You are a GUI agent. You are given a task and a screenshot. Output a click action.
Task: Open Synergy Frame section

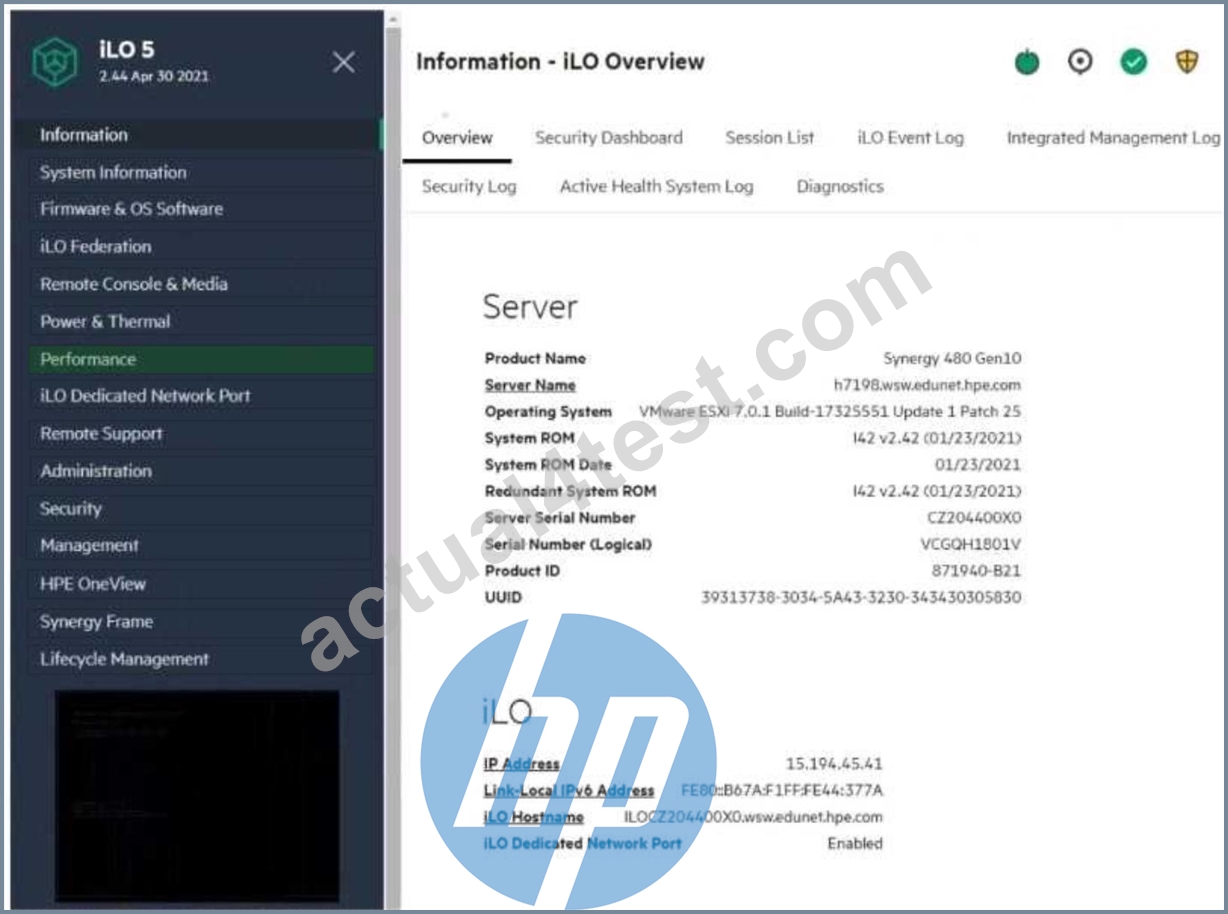[203, 621]
